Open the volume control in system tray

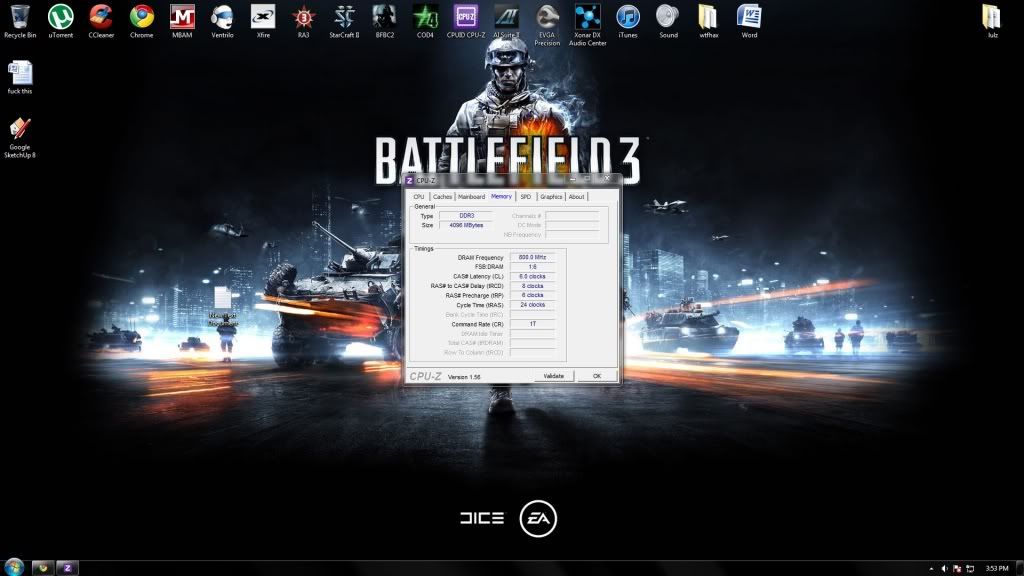[944, 569]
